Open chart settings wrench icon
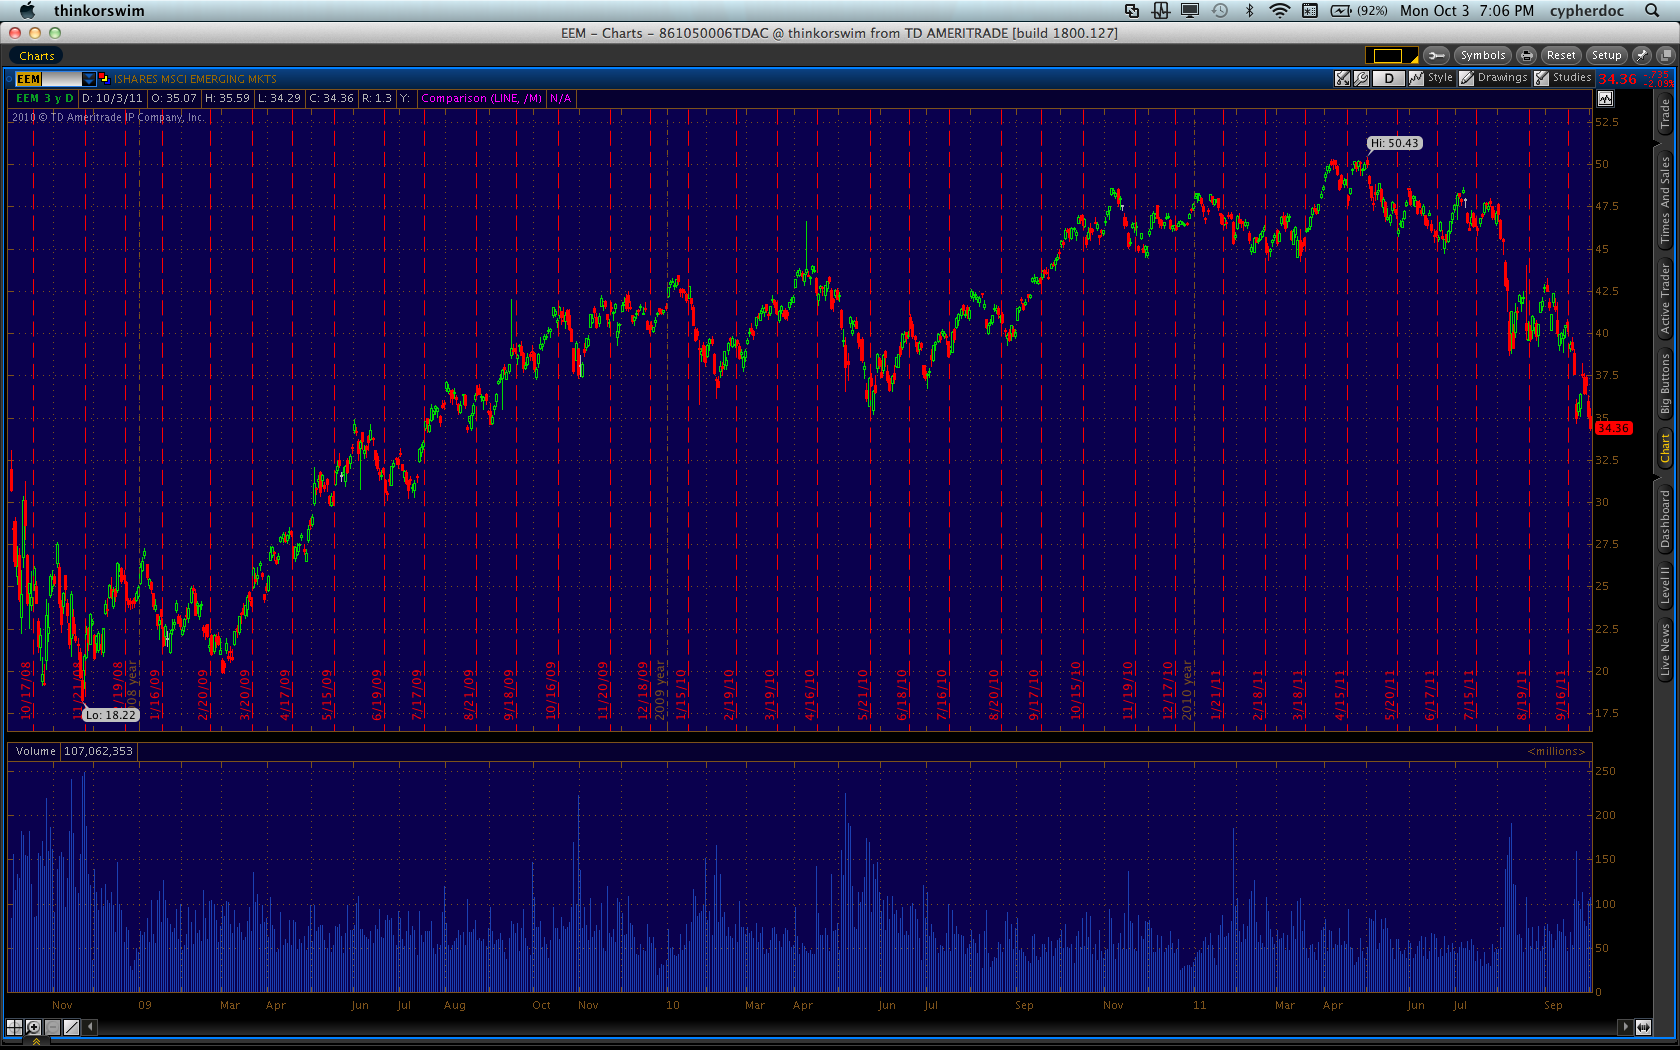 click(1361, 78)
